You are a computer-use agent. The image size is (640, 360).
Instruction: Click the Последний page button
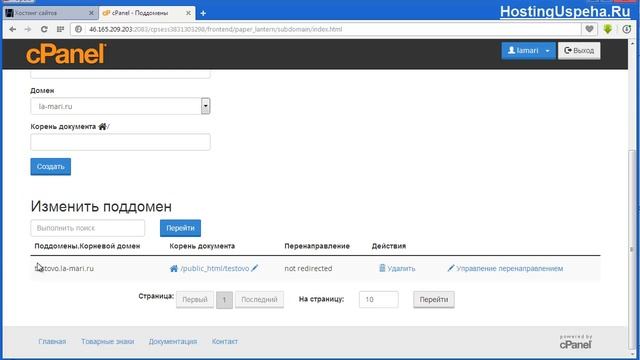(x=259, y=300)
